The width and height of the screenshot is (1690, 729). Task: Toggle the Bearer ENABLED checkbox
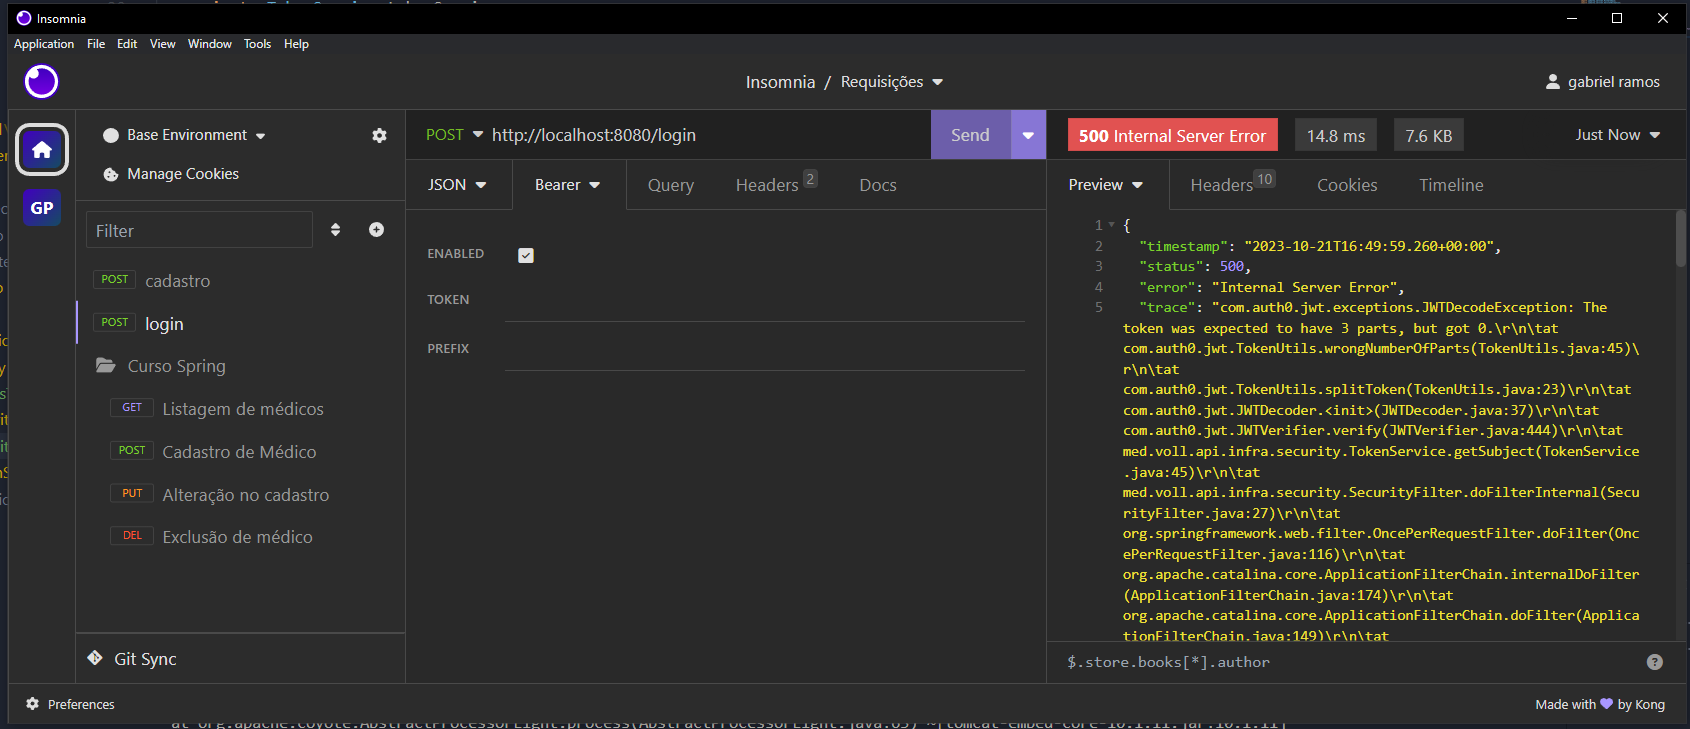click(526, 255)
